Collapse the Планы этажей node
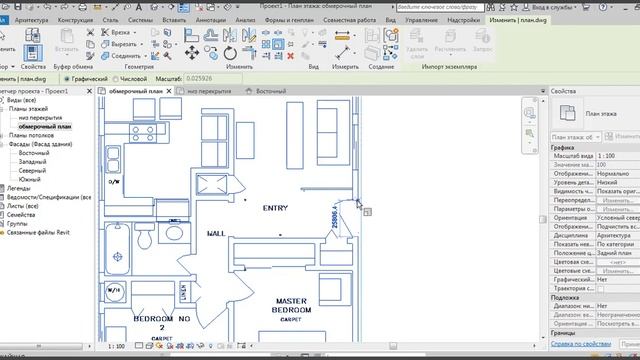 (x=2, y=109)
